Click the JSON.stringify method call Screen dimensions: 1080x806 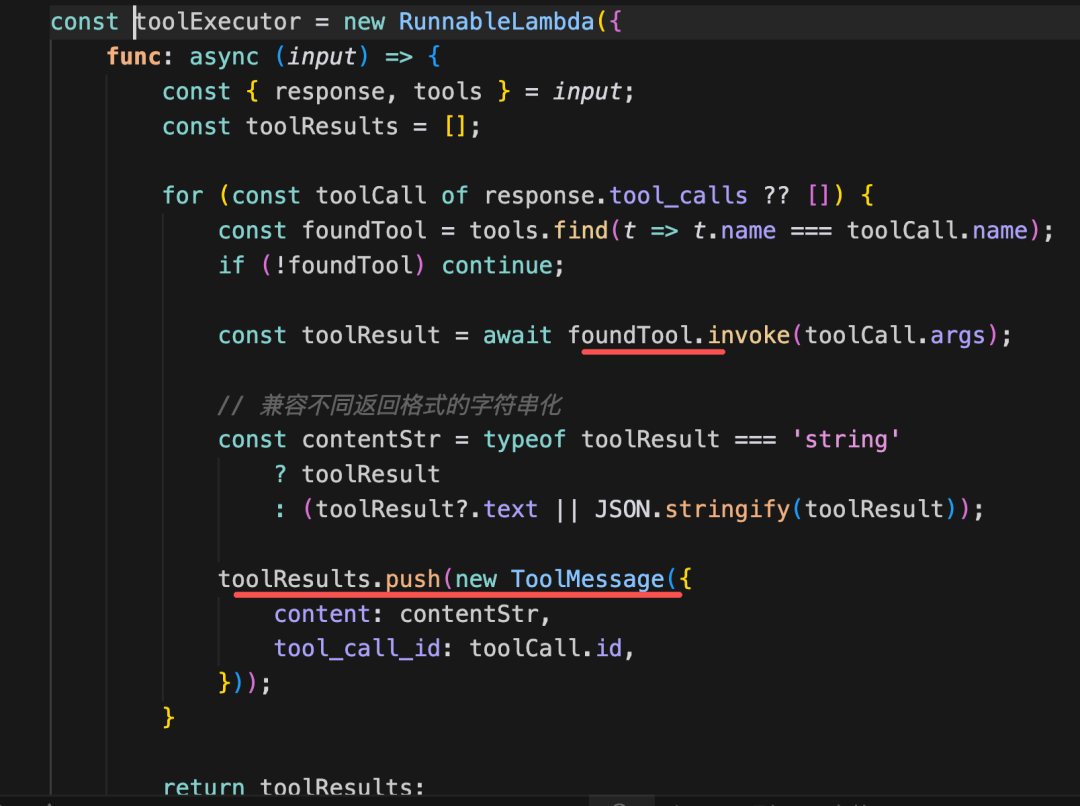point(692,509)
